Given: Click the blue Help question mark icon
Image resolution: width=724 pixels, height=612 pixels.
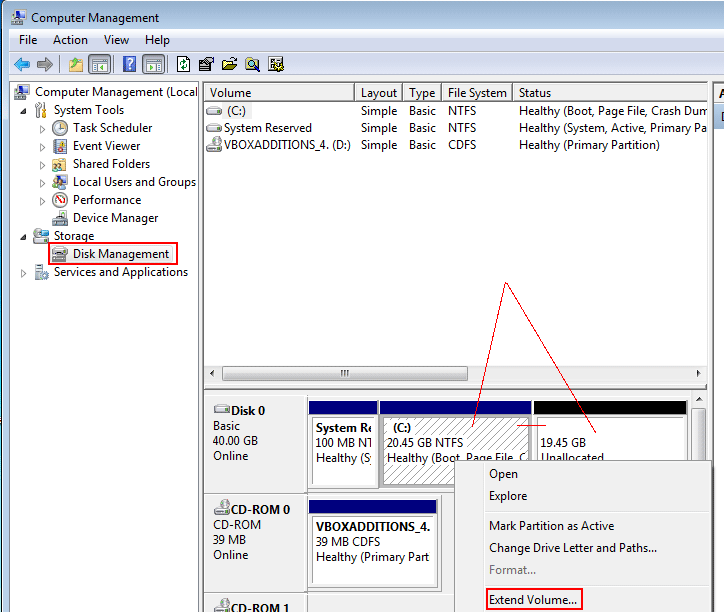Looking at the screenshot, I should point(130,64).
